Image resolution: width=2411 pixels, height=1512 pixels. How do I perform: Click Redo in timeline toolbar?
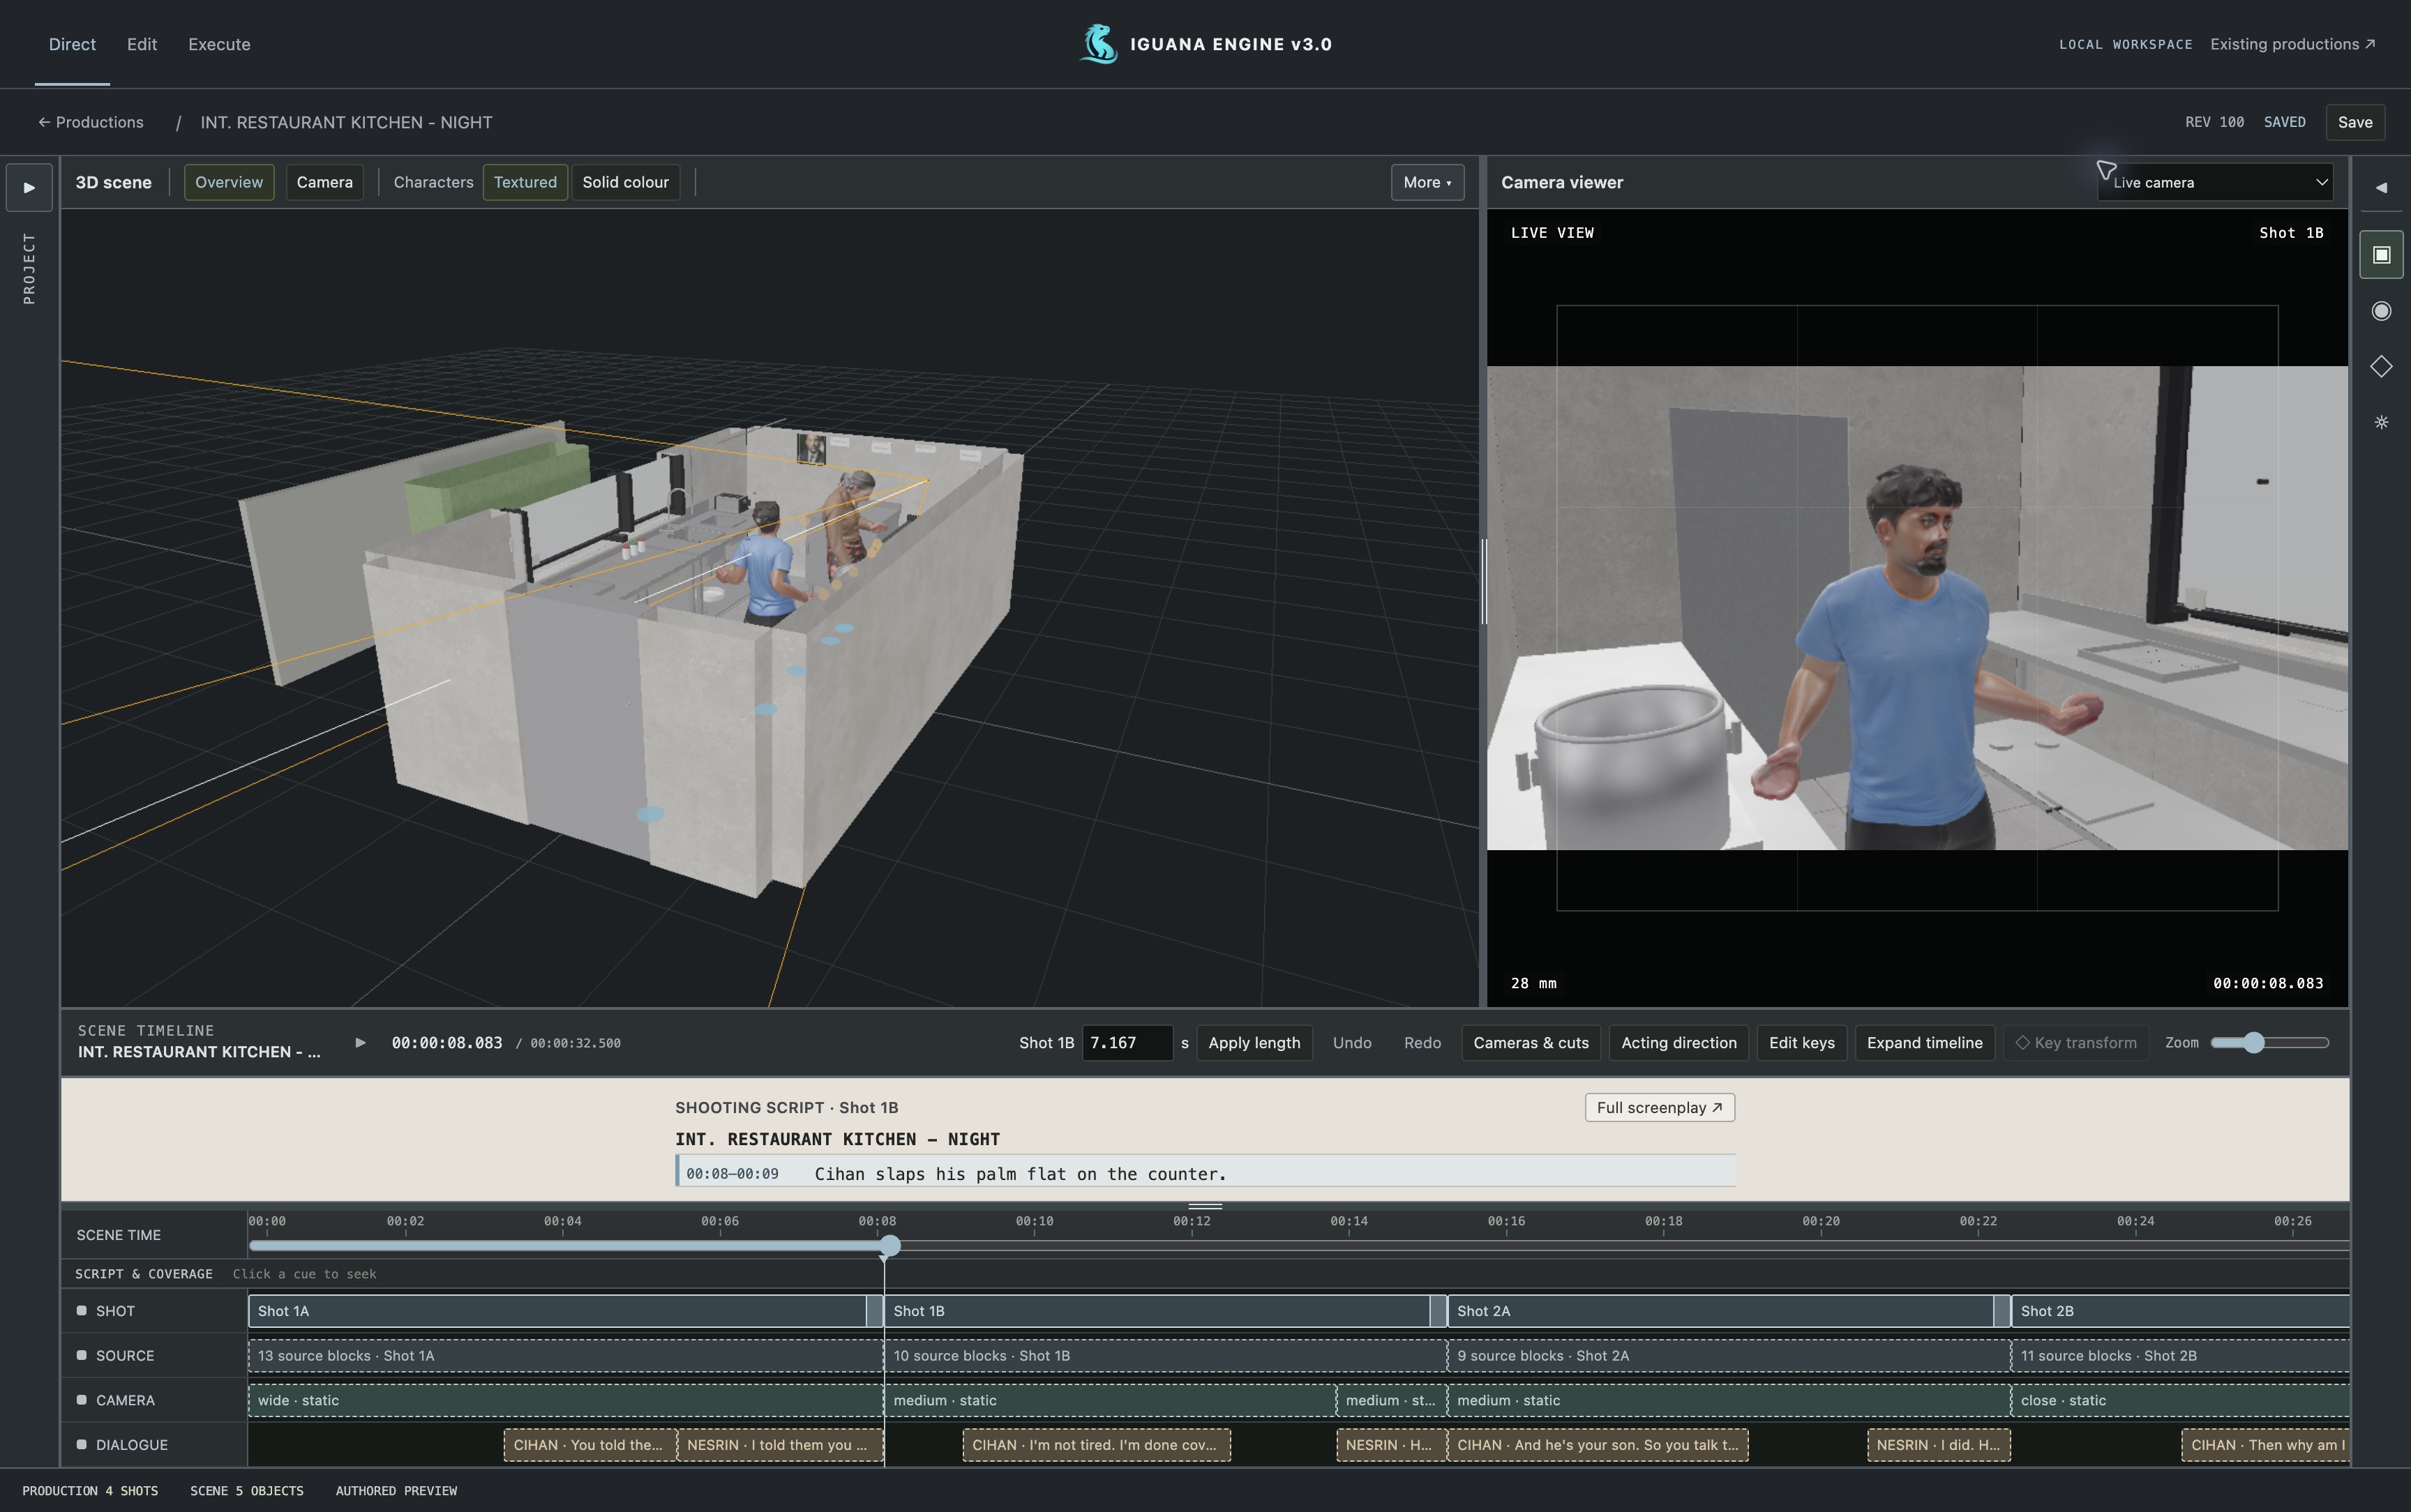tap(1422, 1042)
